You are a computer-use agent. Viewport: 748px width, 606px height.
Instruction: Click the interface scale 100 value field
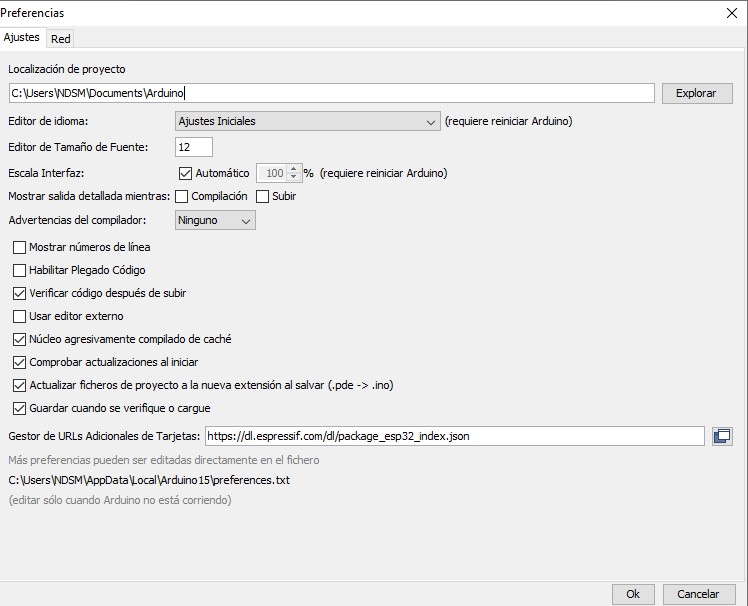[272, 173]
